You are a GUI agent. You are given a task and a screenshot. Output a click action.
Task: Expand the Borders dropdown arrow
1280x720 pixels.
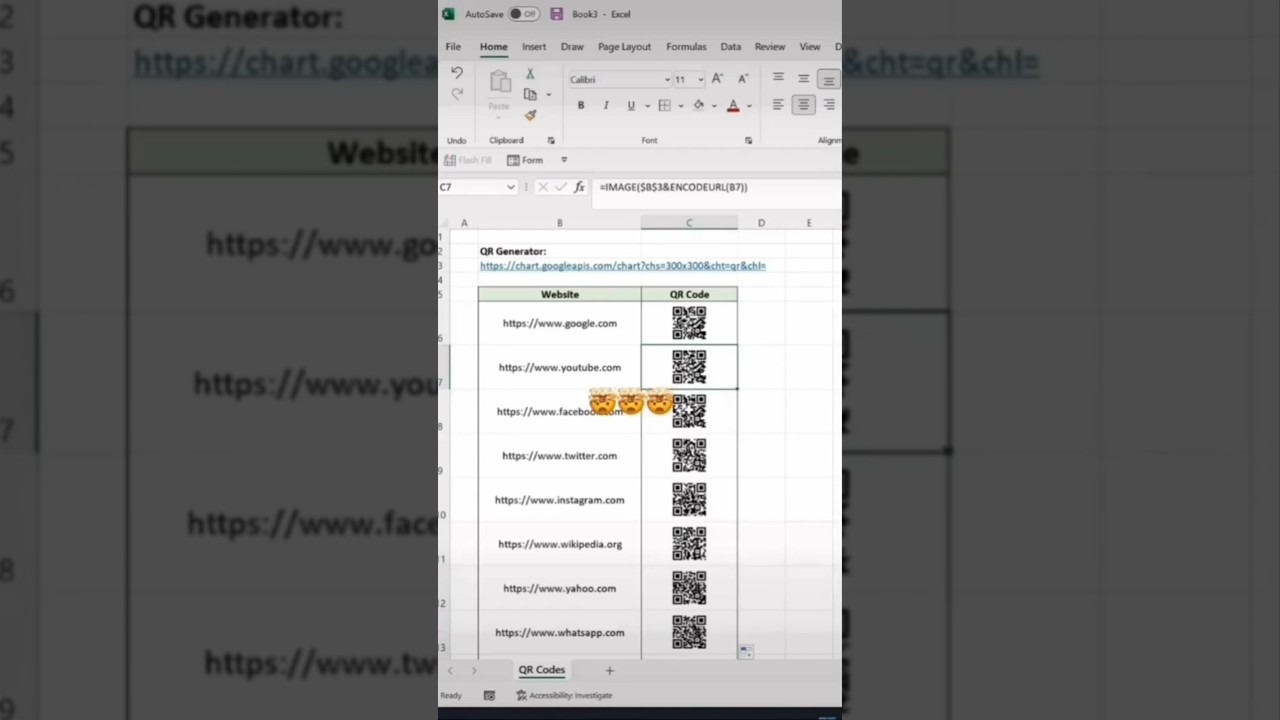tap(681, 105)
